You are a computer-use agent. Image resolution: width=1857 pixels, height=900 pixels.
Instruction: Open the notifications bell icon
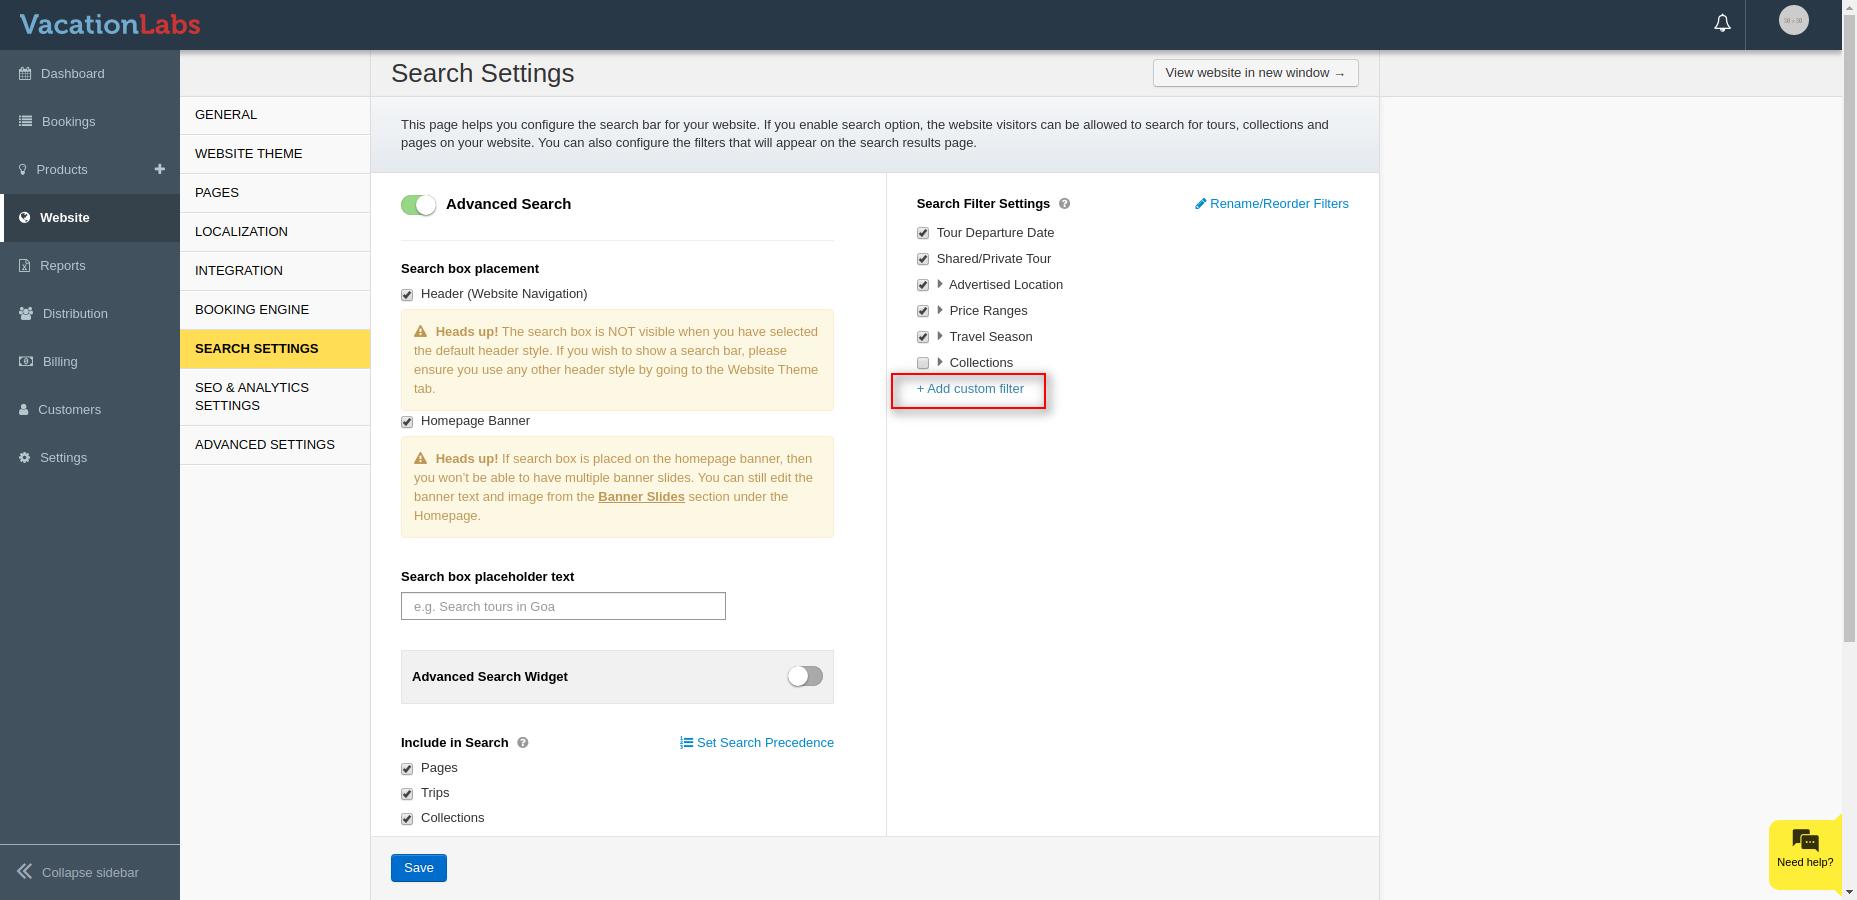pos(1722,23)
